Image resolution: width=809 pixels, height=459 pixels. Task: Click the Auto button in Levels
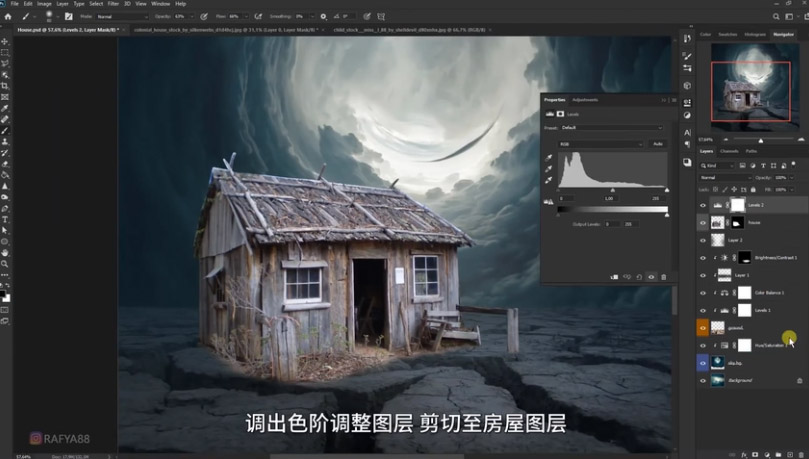(x=658, y=144)
